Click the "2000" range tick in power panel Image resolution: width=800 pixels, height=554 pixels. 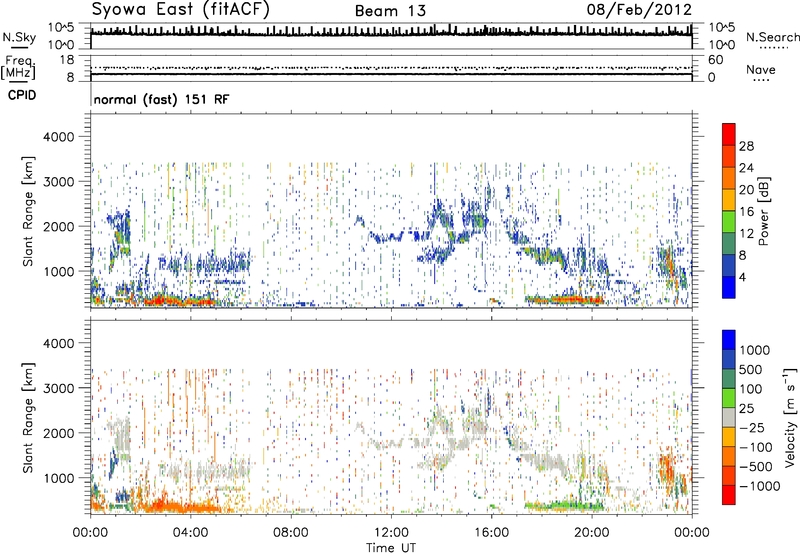[58, 226]
